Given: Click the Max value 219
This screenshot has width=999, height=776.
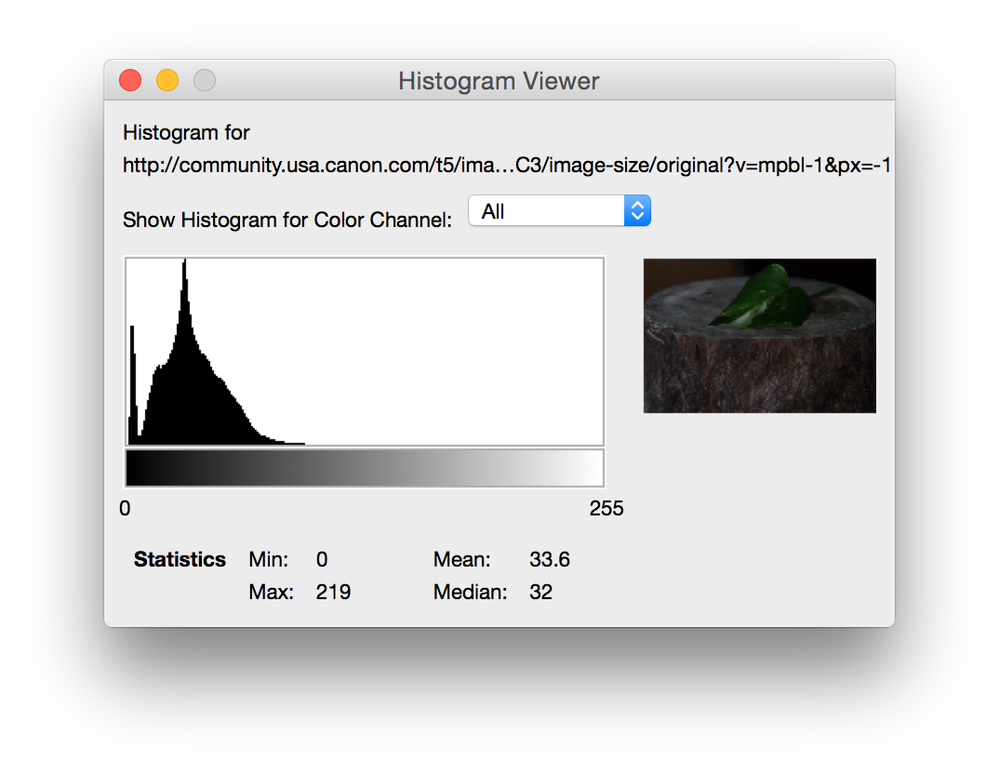Looking at the screenshot, I should point(333,592).
